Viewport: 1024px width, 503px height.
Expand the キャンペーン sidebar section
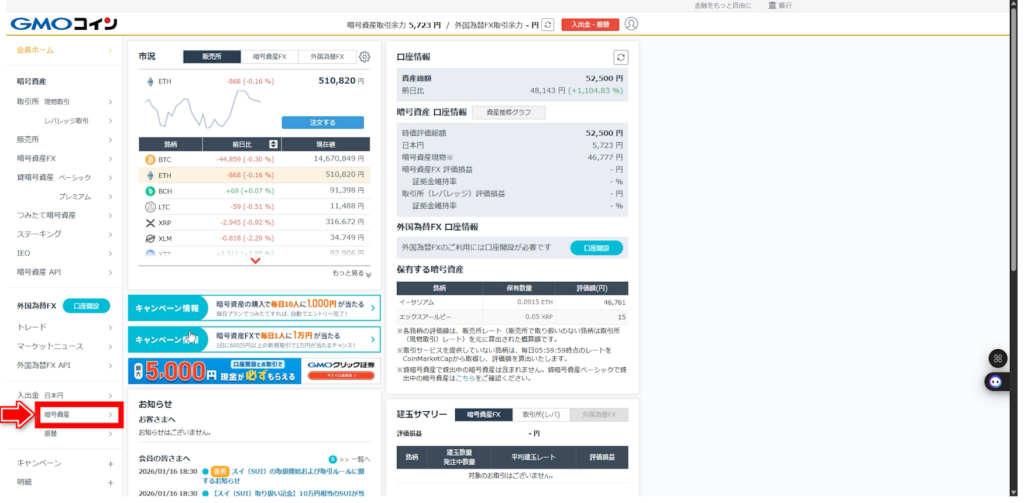pos(109,463)
